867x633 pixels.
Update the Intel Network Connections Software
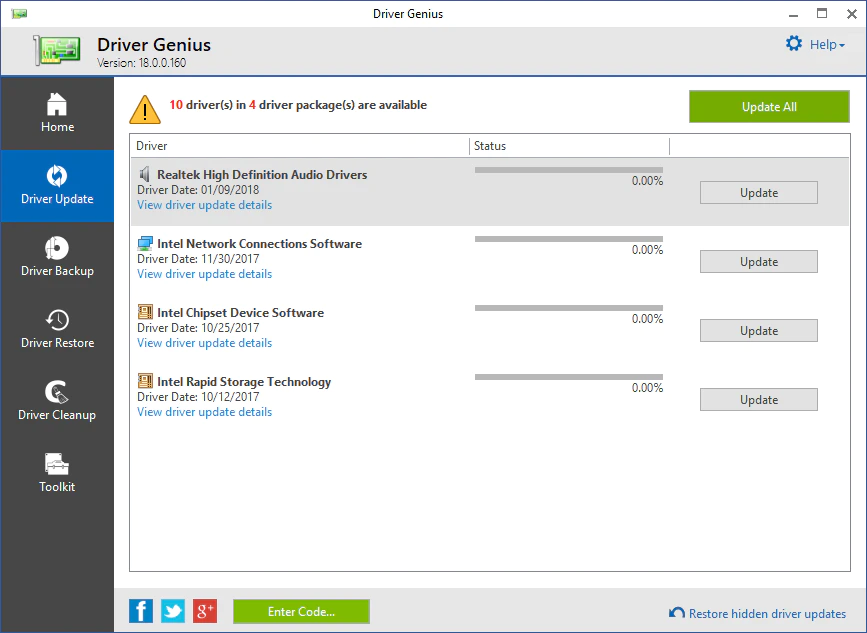(759, 261)
